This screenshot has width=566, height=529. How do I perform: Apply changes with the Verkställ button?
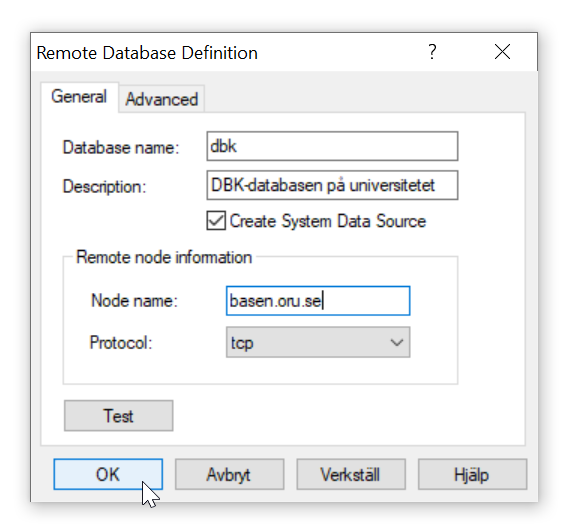pyautogui.click(x=351, y=474)
